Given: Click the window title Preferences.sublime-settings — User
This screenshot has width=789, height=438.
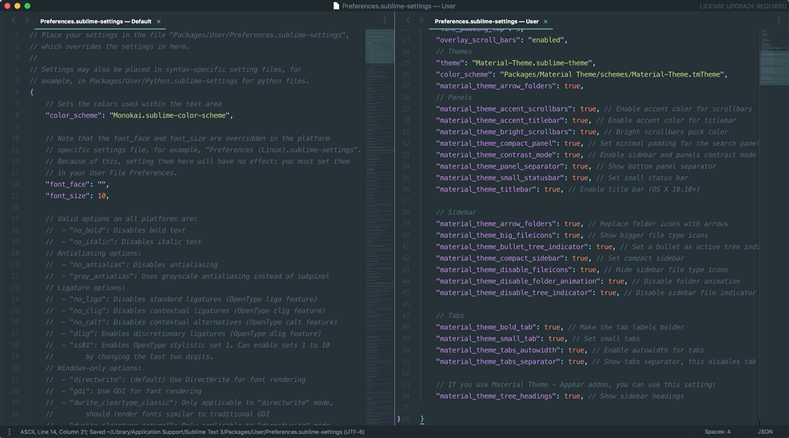Looking at the screenshot, I should (x=399, y=6).
